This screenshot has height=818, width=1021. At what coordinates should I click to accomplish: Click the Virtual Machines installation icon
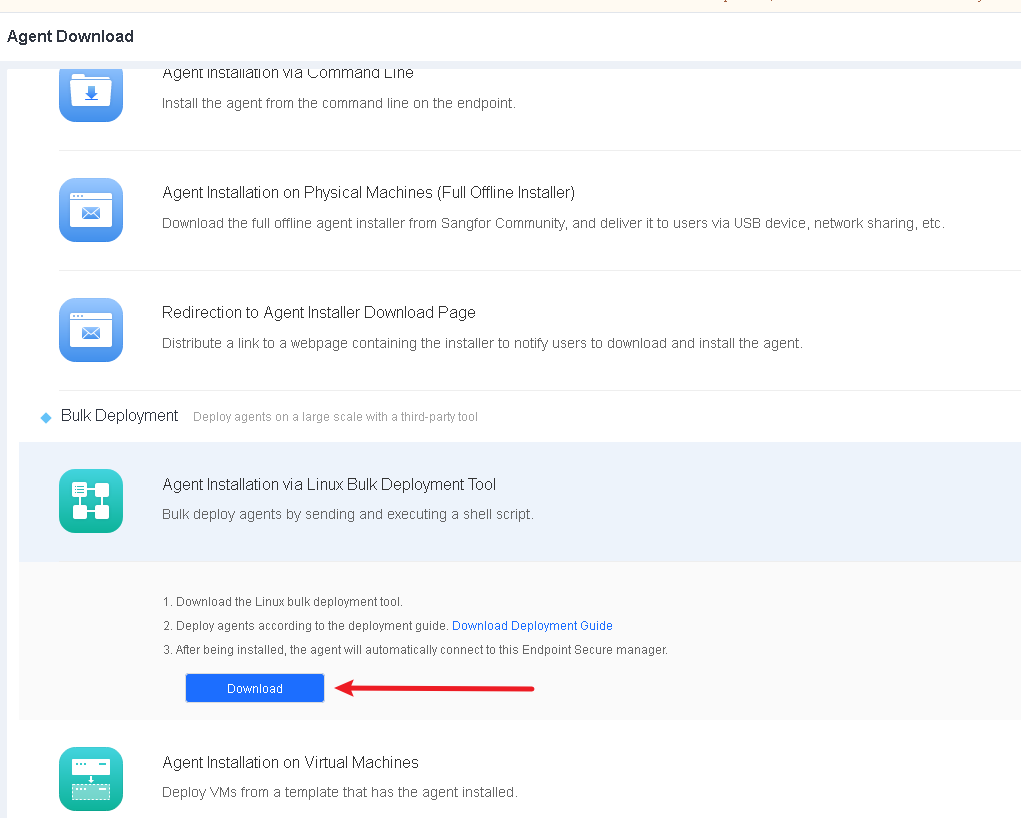point(91,779)
